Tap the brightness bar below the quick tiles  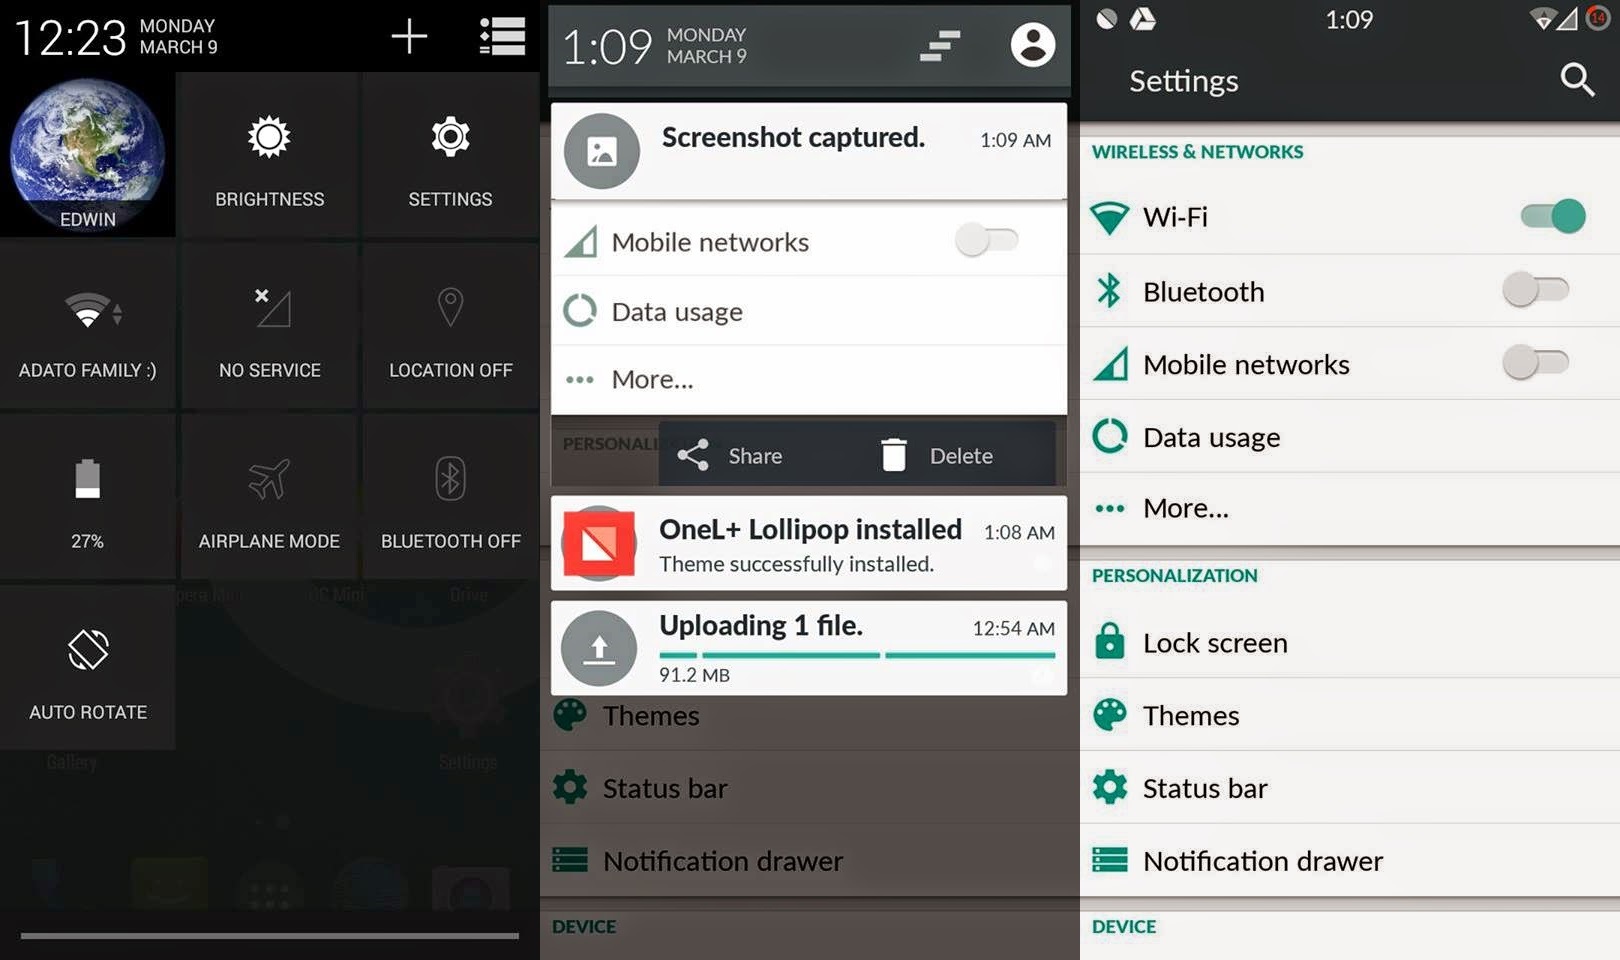tap(270, 936)
